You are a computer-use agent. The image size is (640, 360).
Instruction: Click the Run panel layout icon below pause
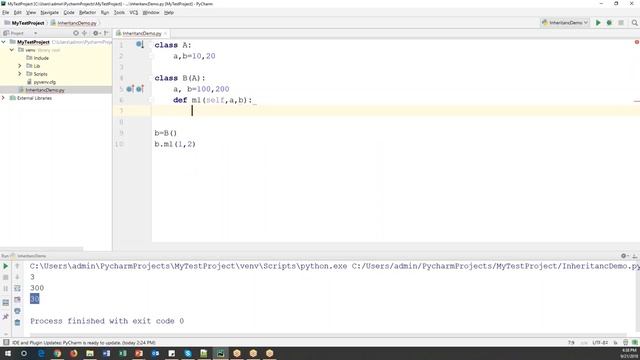pos(6,302)
